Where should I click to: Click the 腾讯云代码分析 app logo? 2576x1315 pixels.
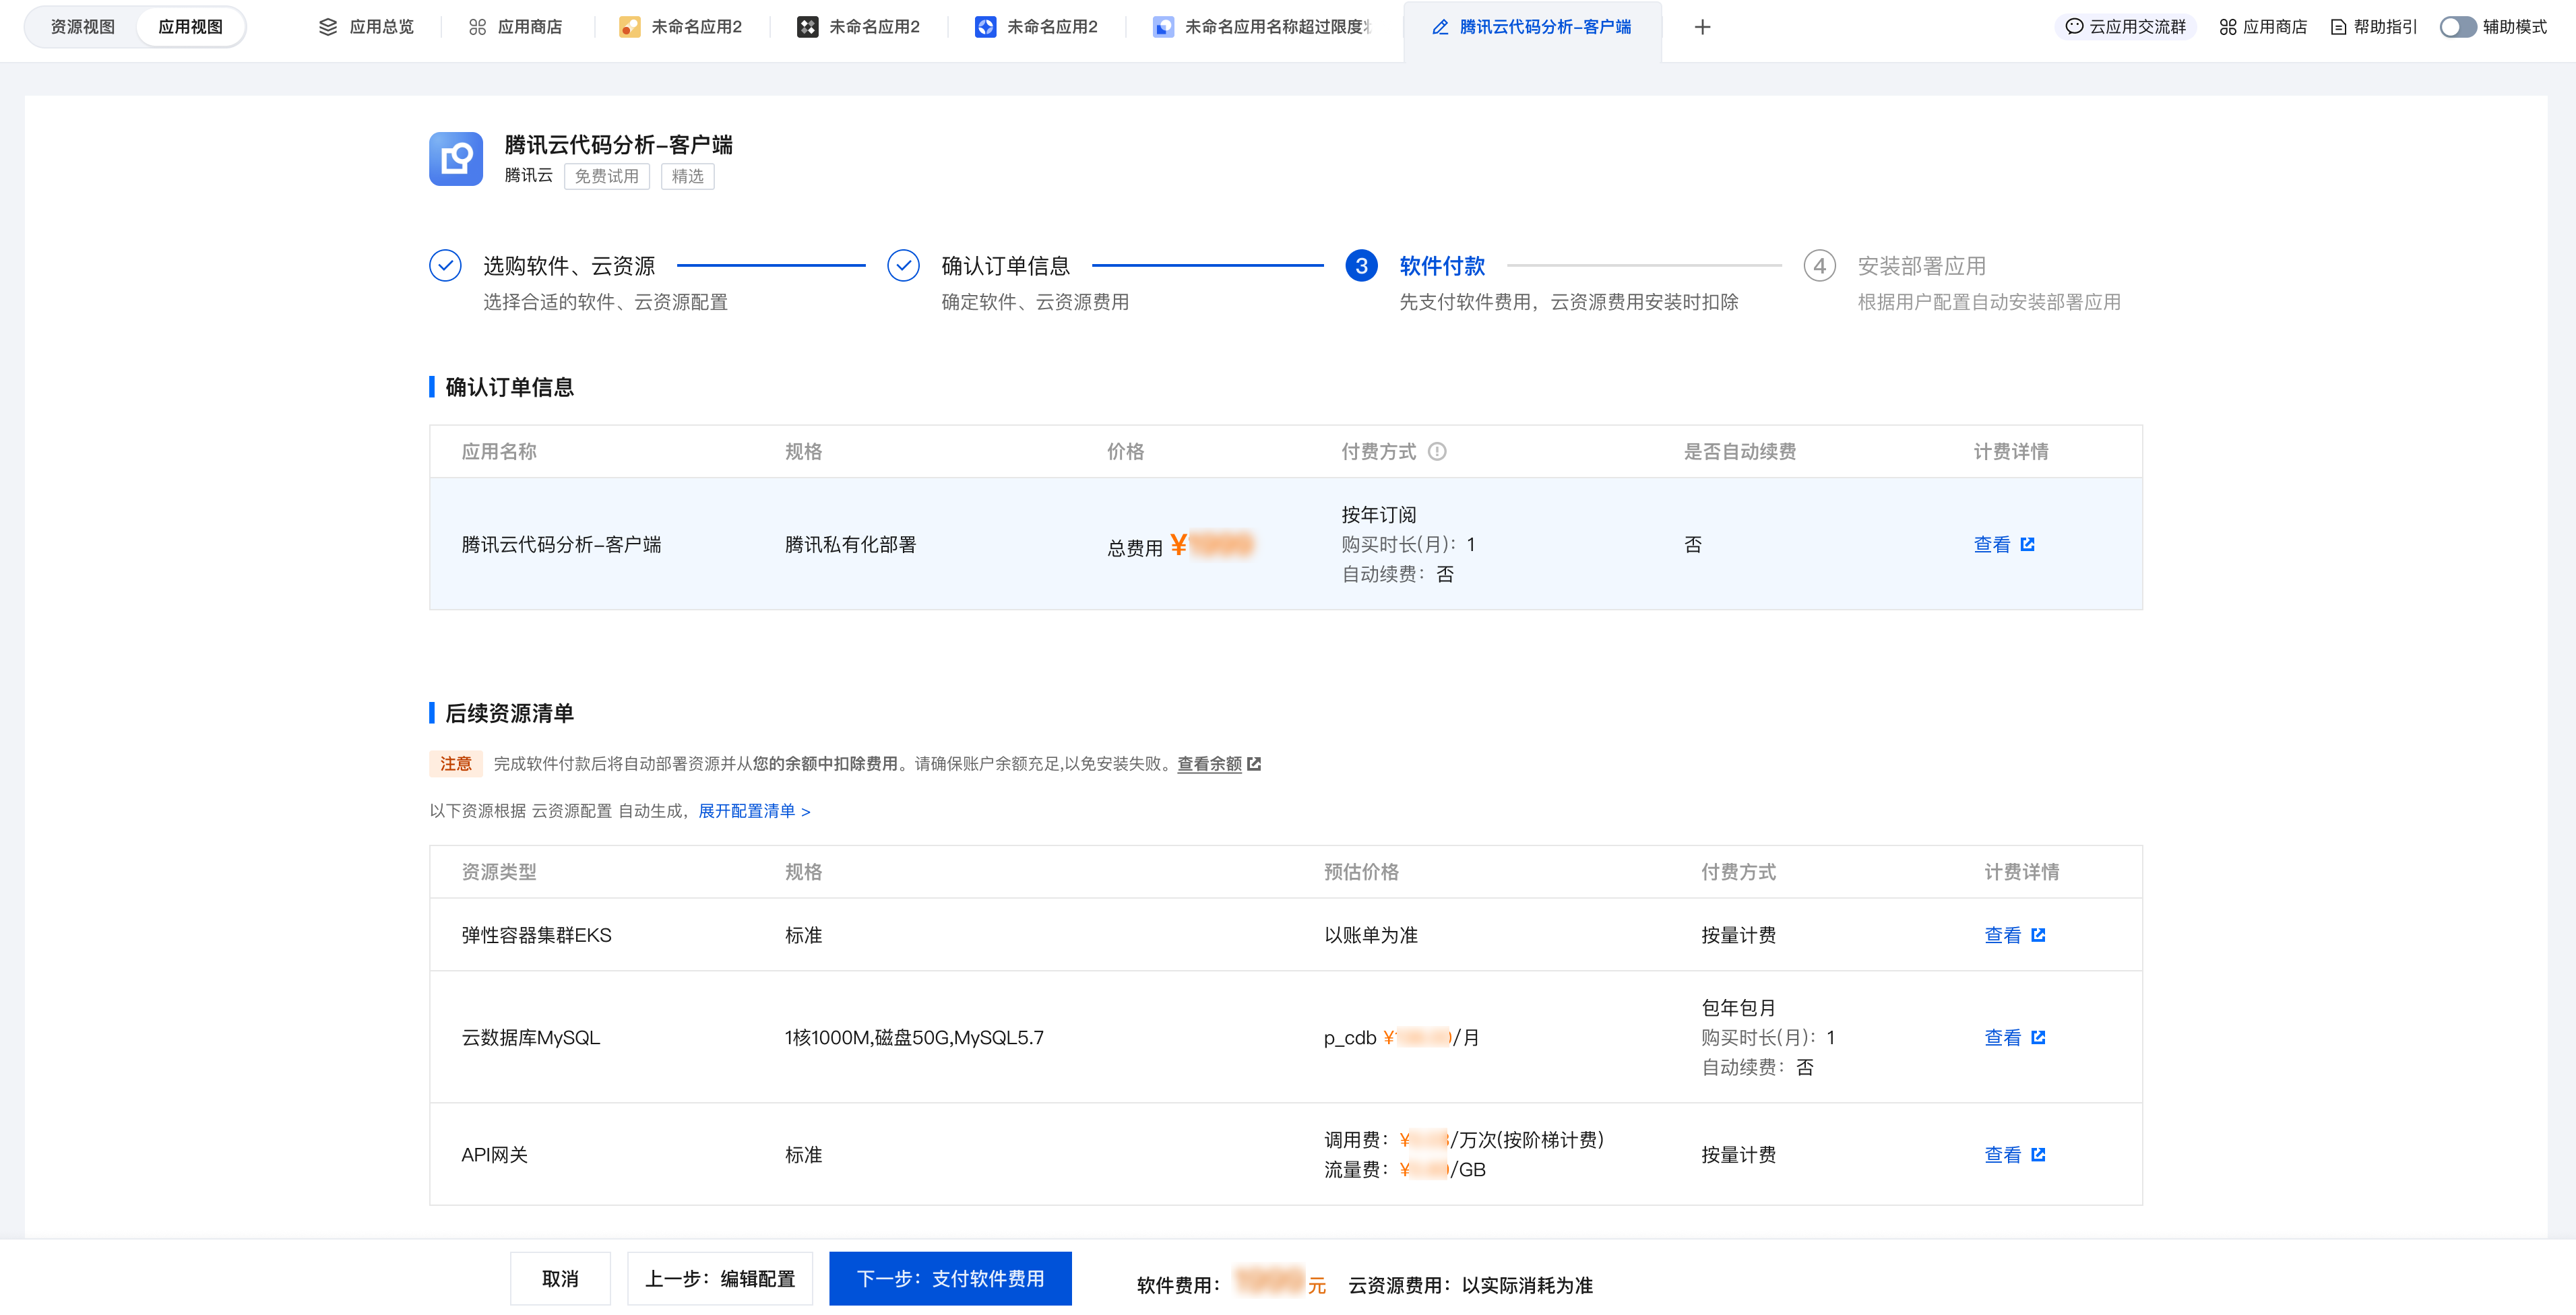click(x=456, y=158)
